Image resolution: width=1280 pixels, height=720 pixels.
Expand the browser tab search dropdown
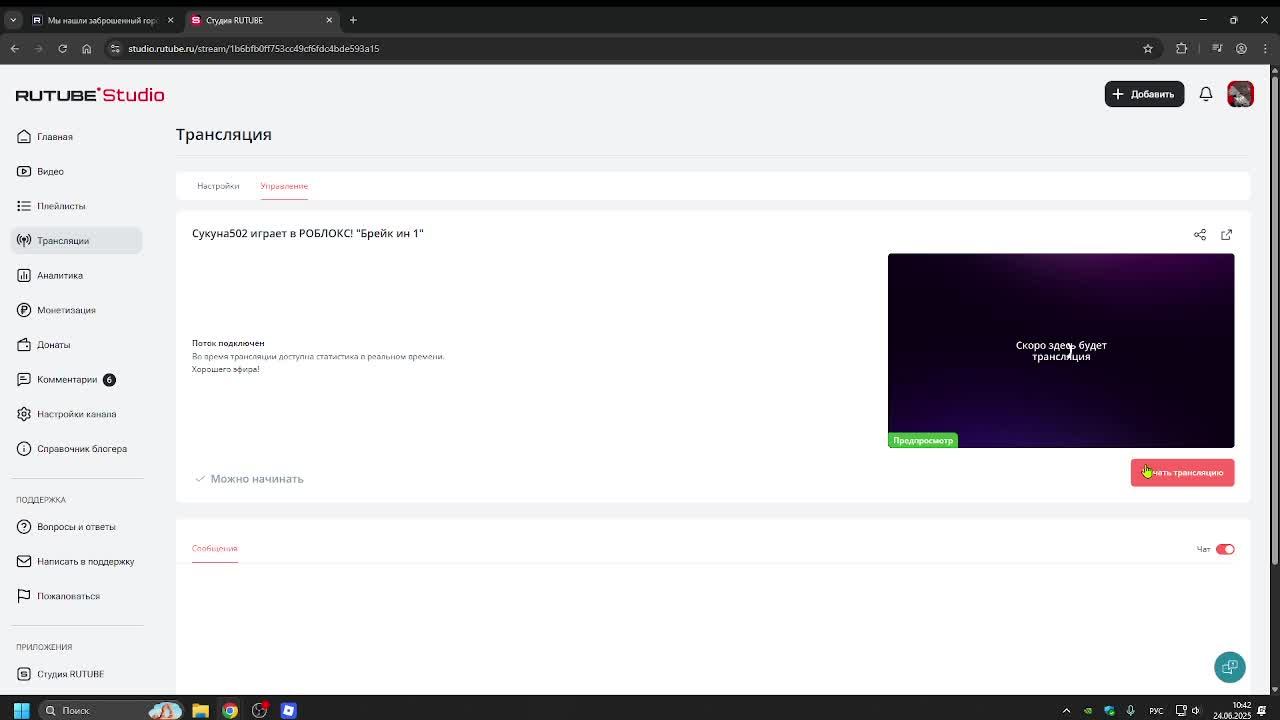pyautogui.click(x=13, y=20)
